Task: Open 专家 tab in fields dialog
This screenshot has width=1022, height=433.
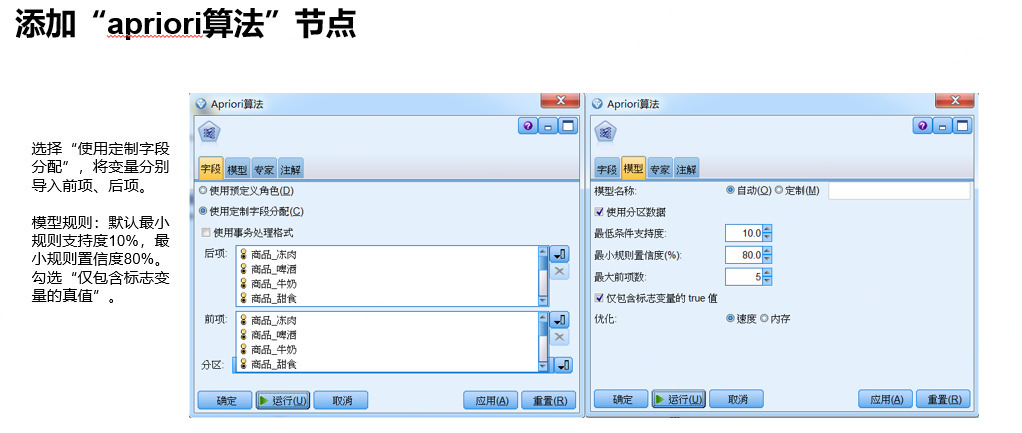Action: pyautogui.click(x=264, y=170)
